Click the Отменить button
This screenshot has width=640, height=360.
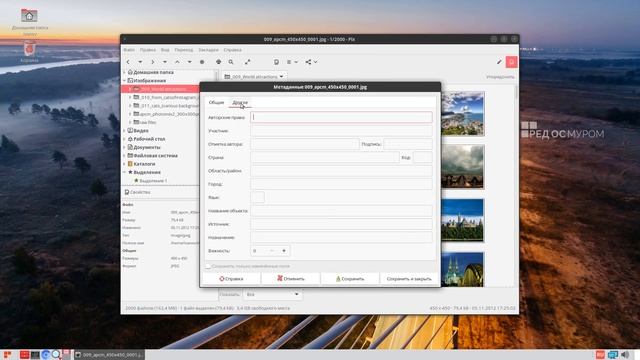click(291, 279)
